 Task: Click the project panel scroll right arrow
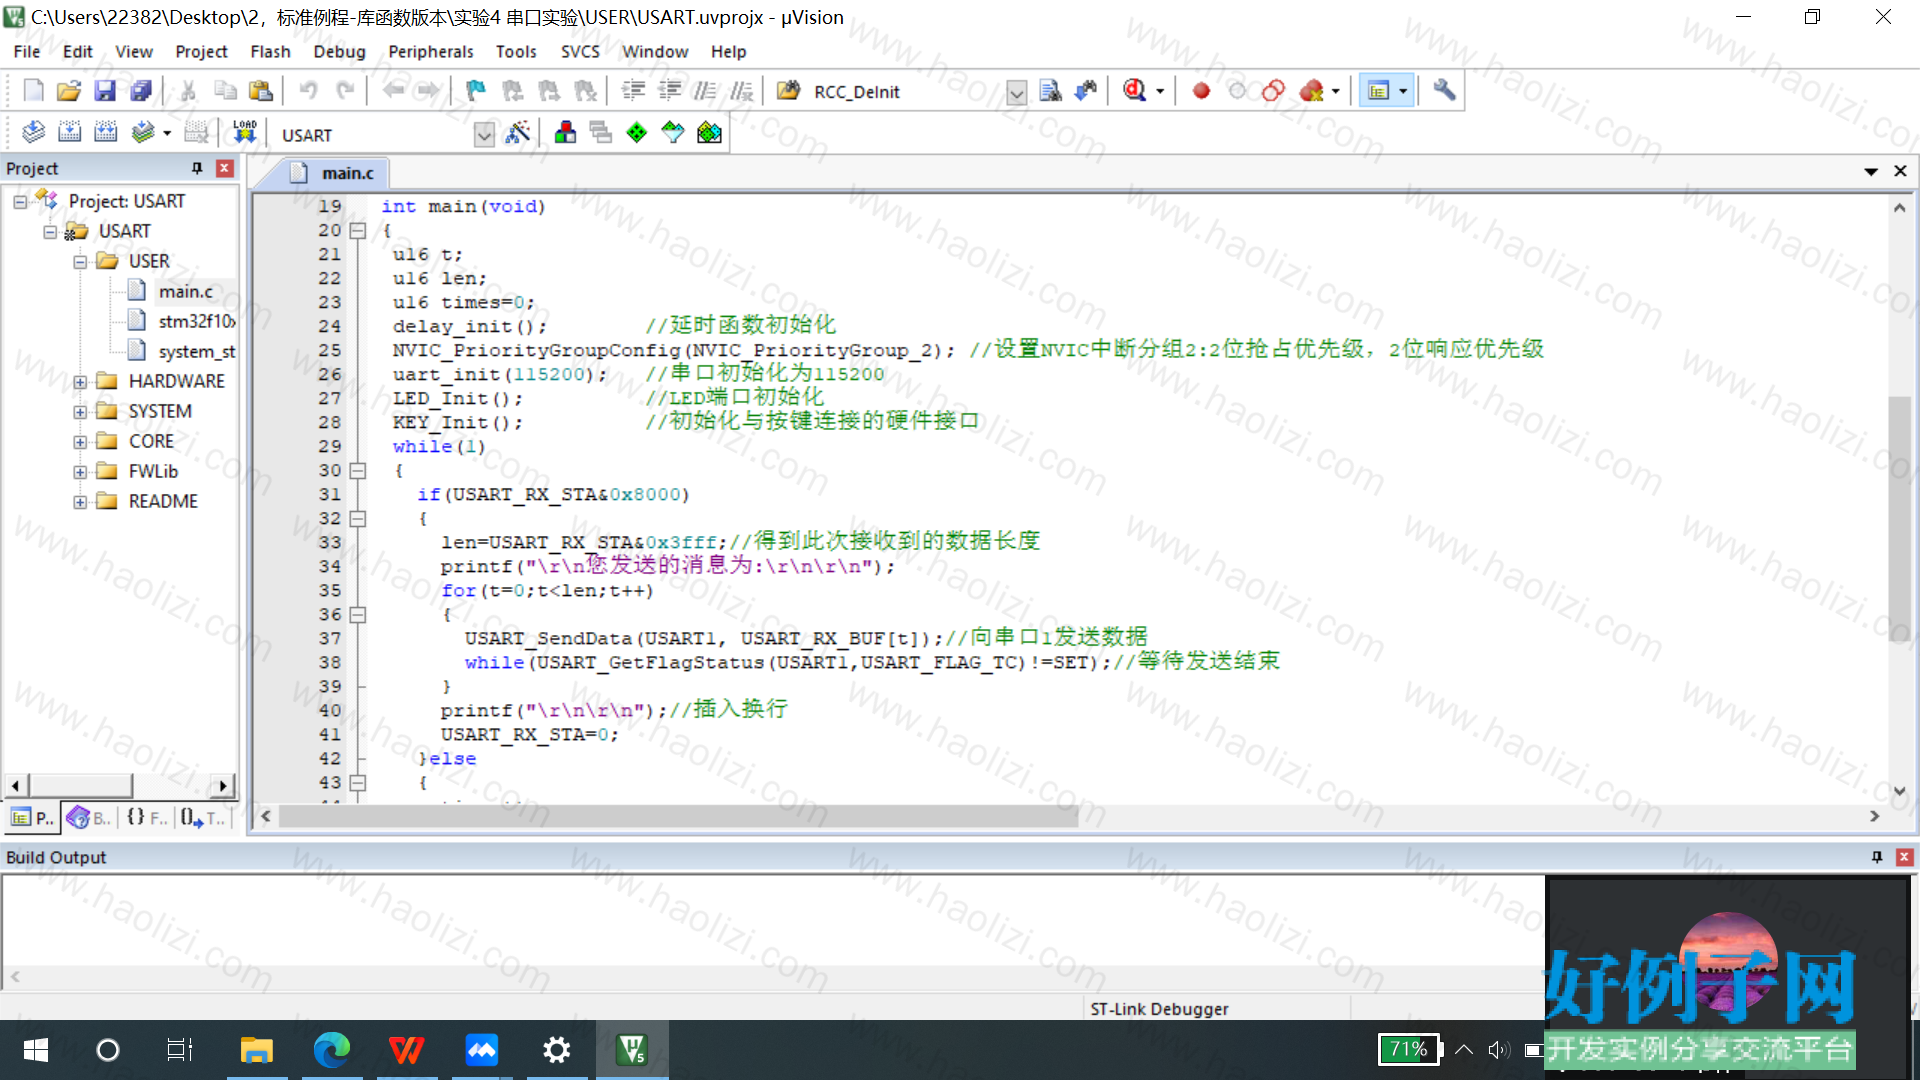(x=224, y=786)
